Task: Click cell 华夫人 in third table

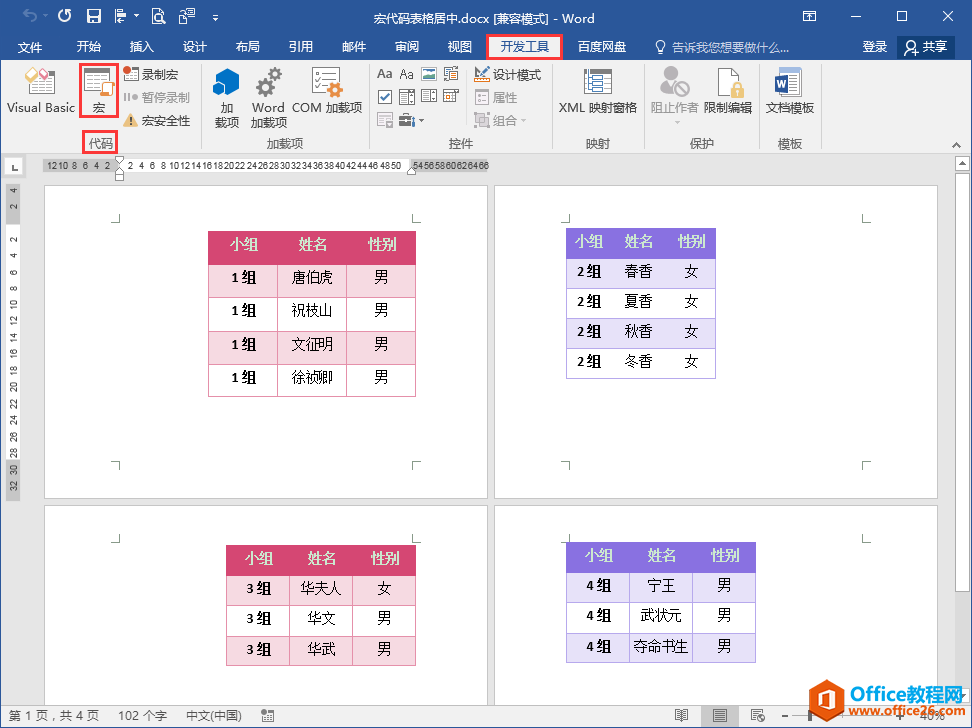Action: pyautogui.click(x=321, y=588)
